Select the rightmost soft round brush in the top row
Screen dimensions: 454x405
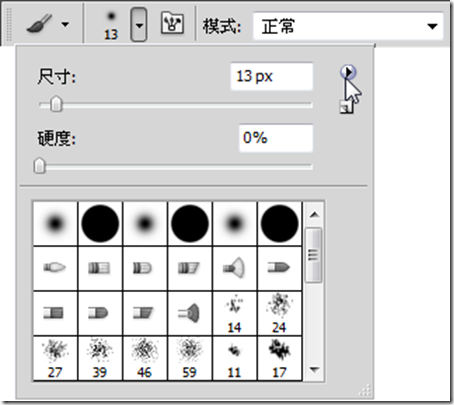(235, 223)
